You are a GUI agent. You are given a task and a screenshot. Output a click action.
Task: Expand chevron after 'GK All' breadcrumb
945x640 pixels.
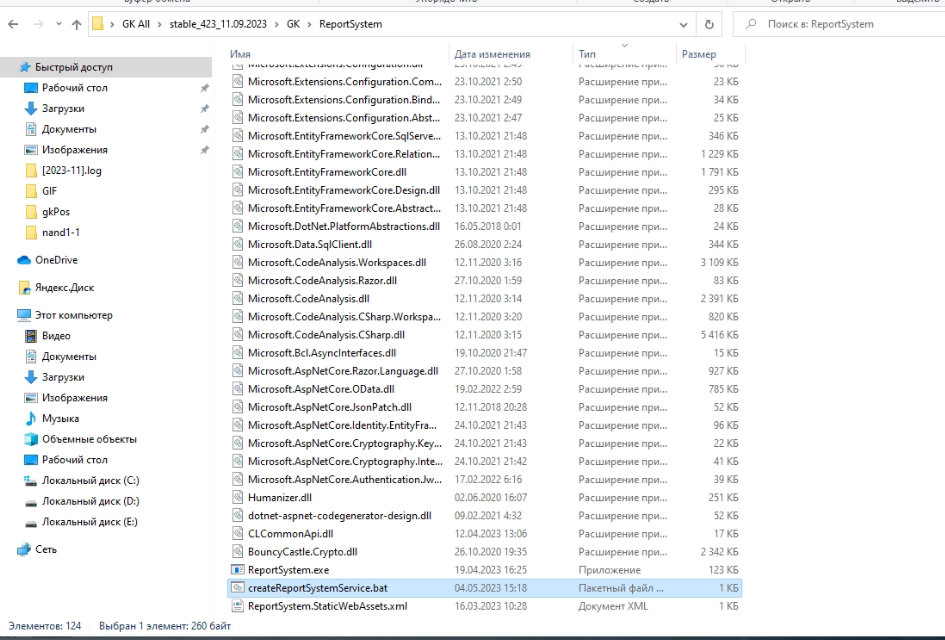pos(160,24)
